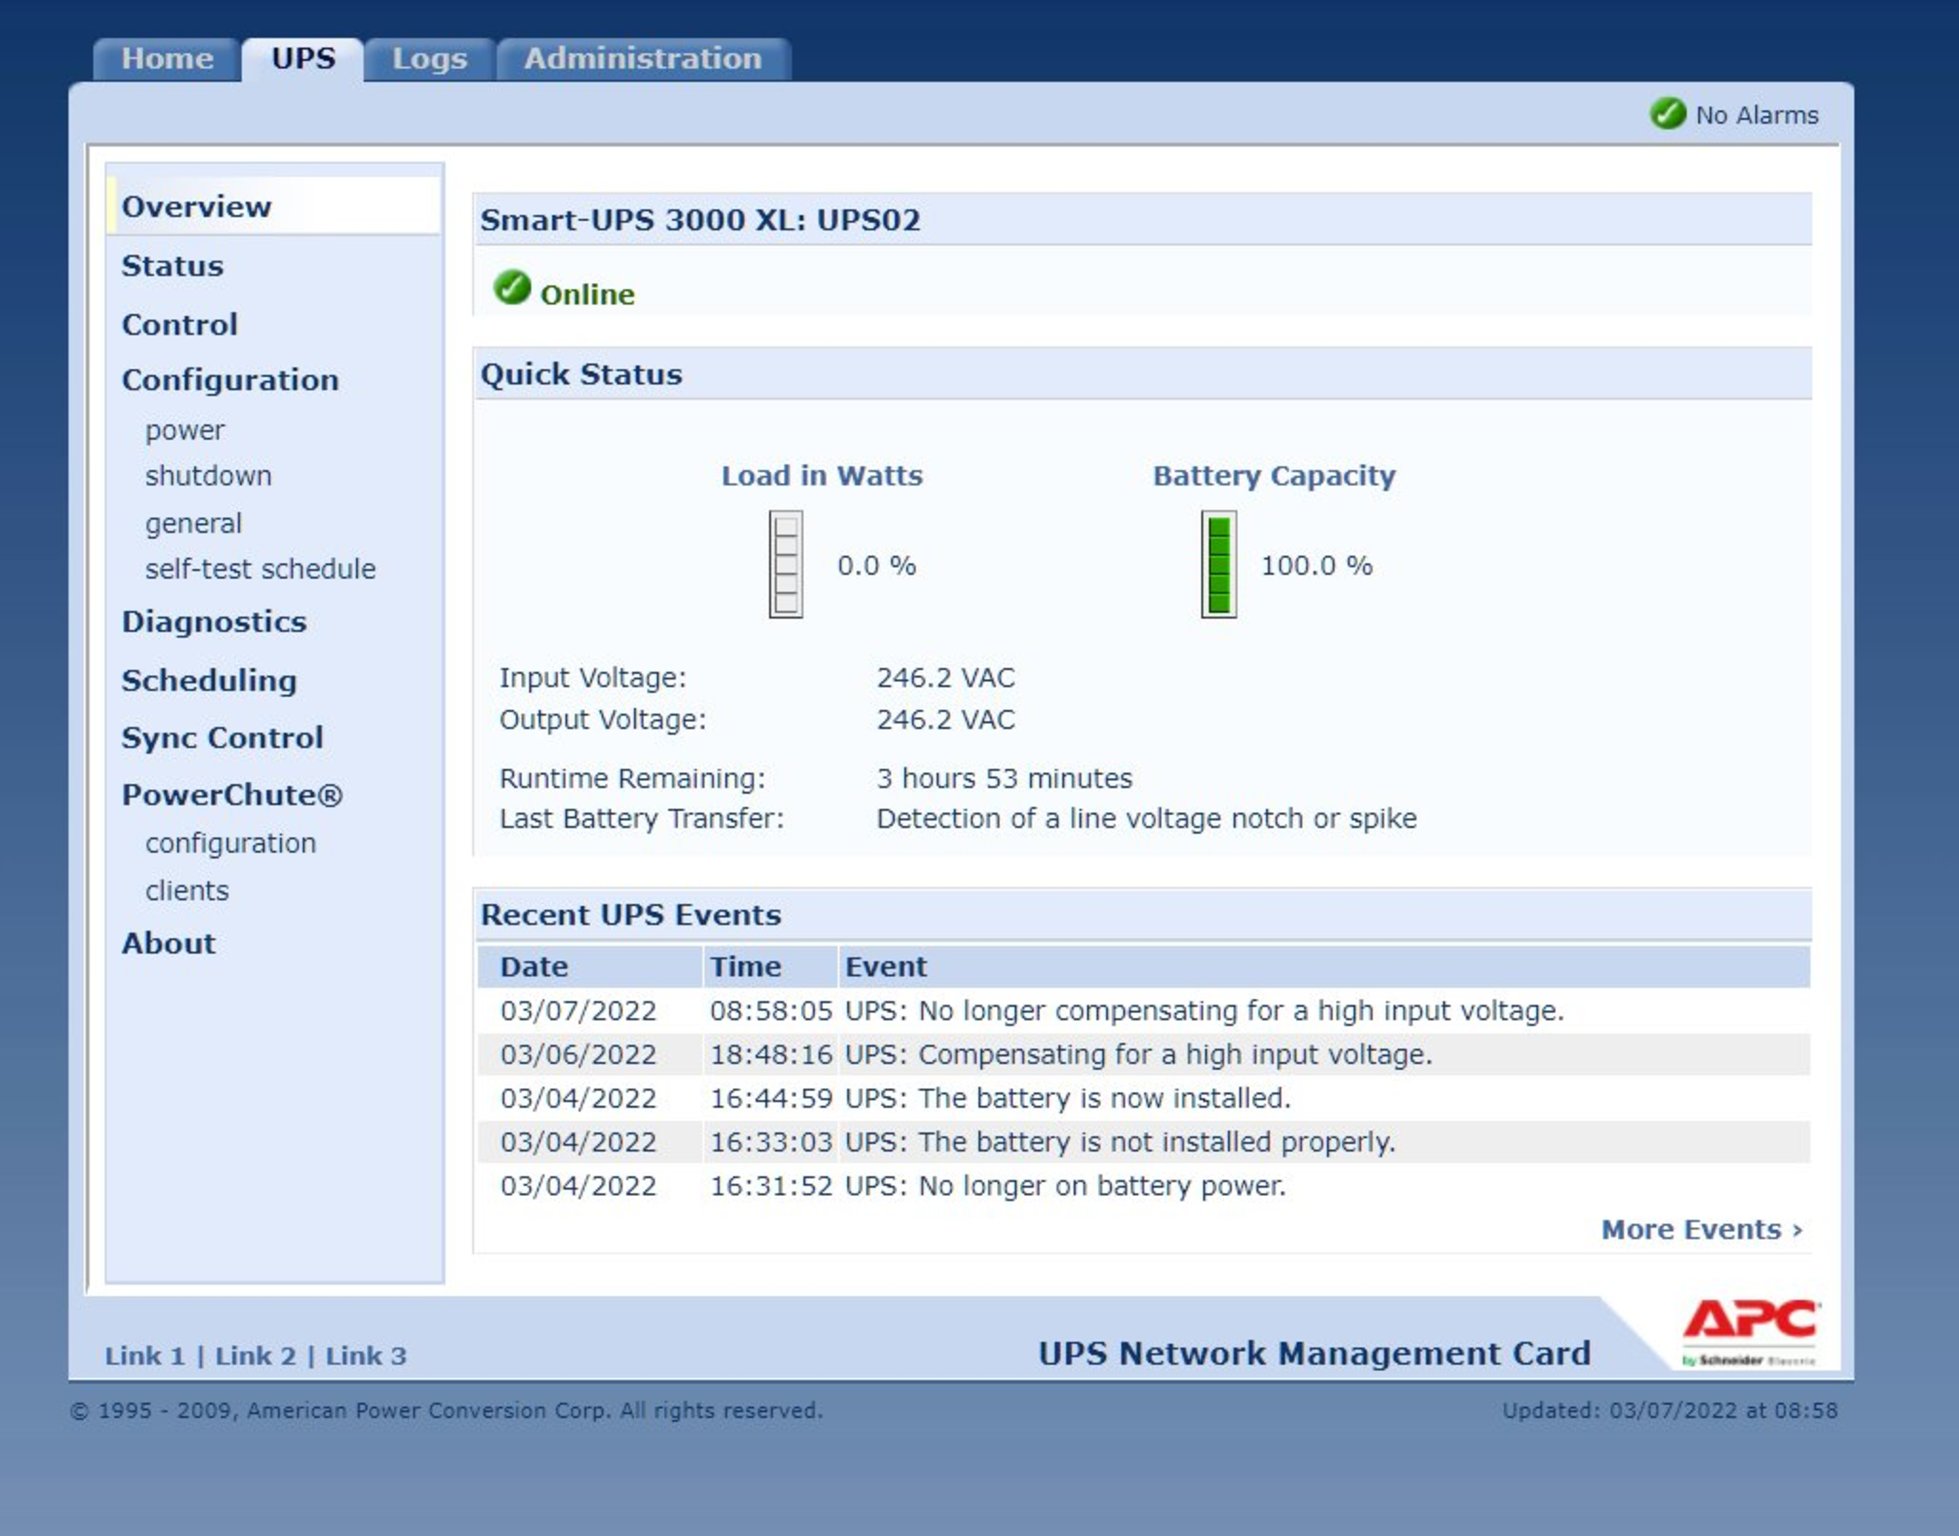1959x1536 pixels.
Task: Go to power configuration
Action: [185, 430]
